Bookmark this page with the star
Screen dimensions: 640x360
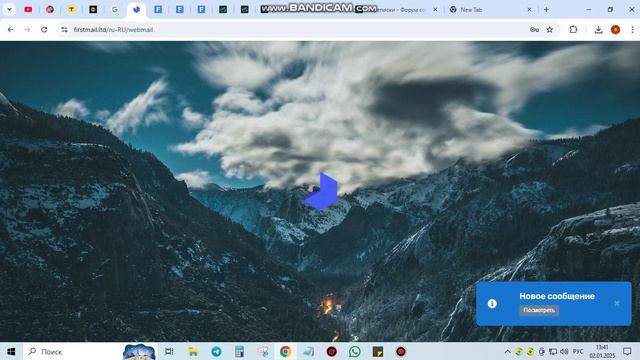click(x=550, y=29)
